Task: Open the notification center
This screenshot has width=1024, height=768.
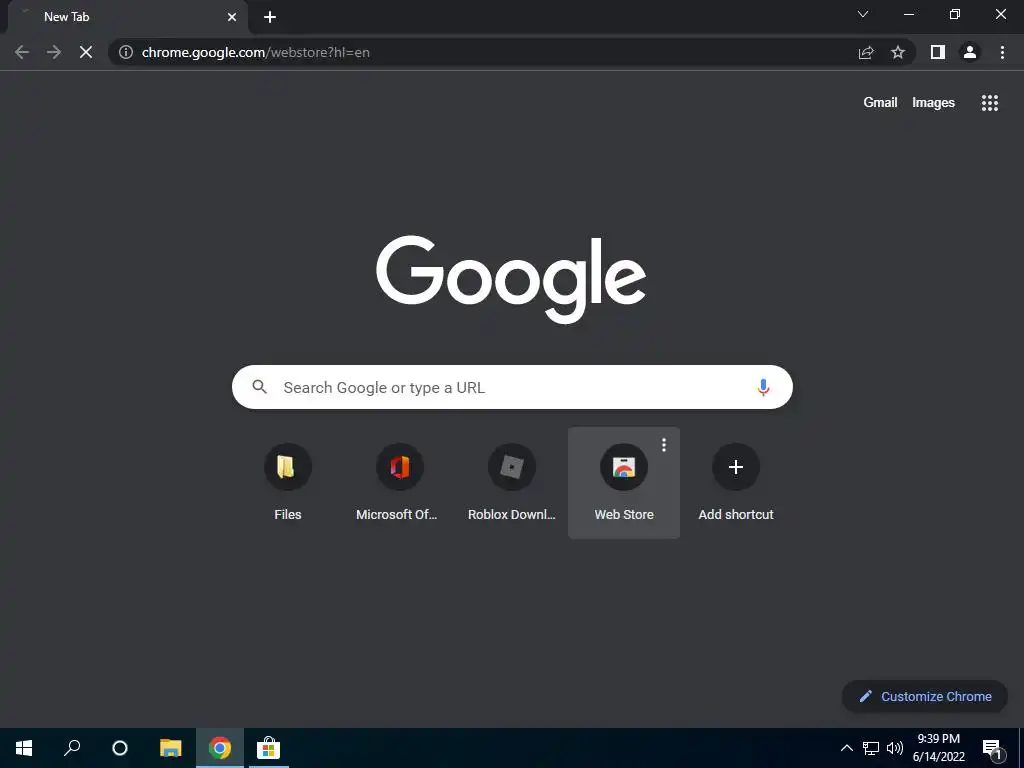Action: pos(992,749)
